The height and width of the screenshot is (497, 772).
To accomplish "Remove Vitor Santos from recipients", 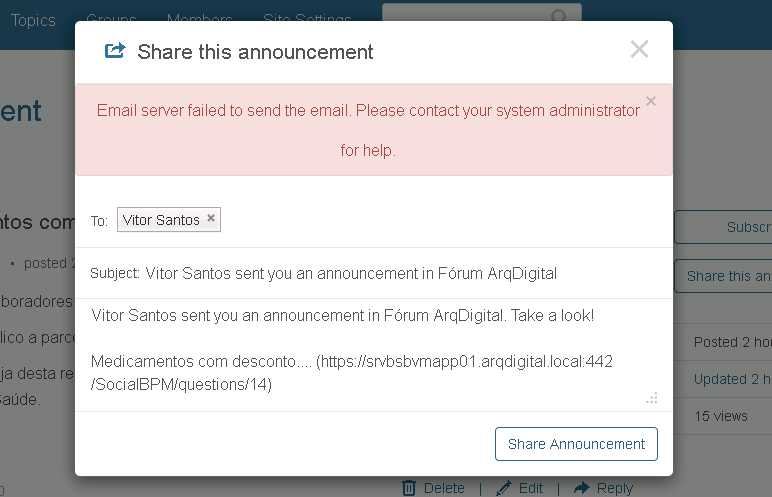I will click(x=211, y=218).
